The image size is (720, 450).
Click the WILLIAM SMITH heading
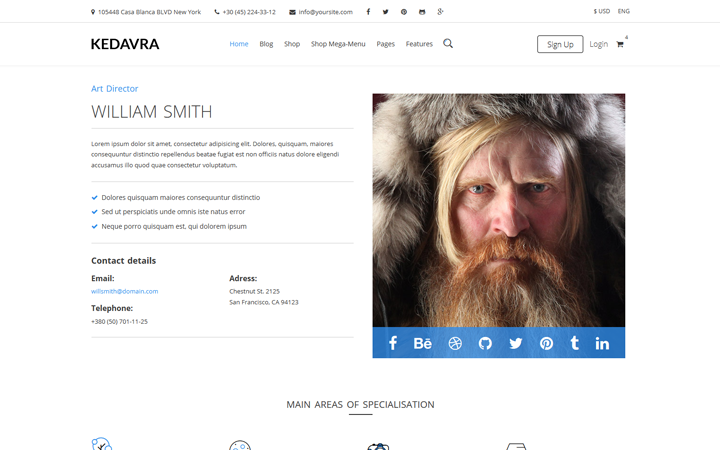tap(152, 112)
